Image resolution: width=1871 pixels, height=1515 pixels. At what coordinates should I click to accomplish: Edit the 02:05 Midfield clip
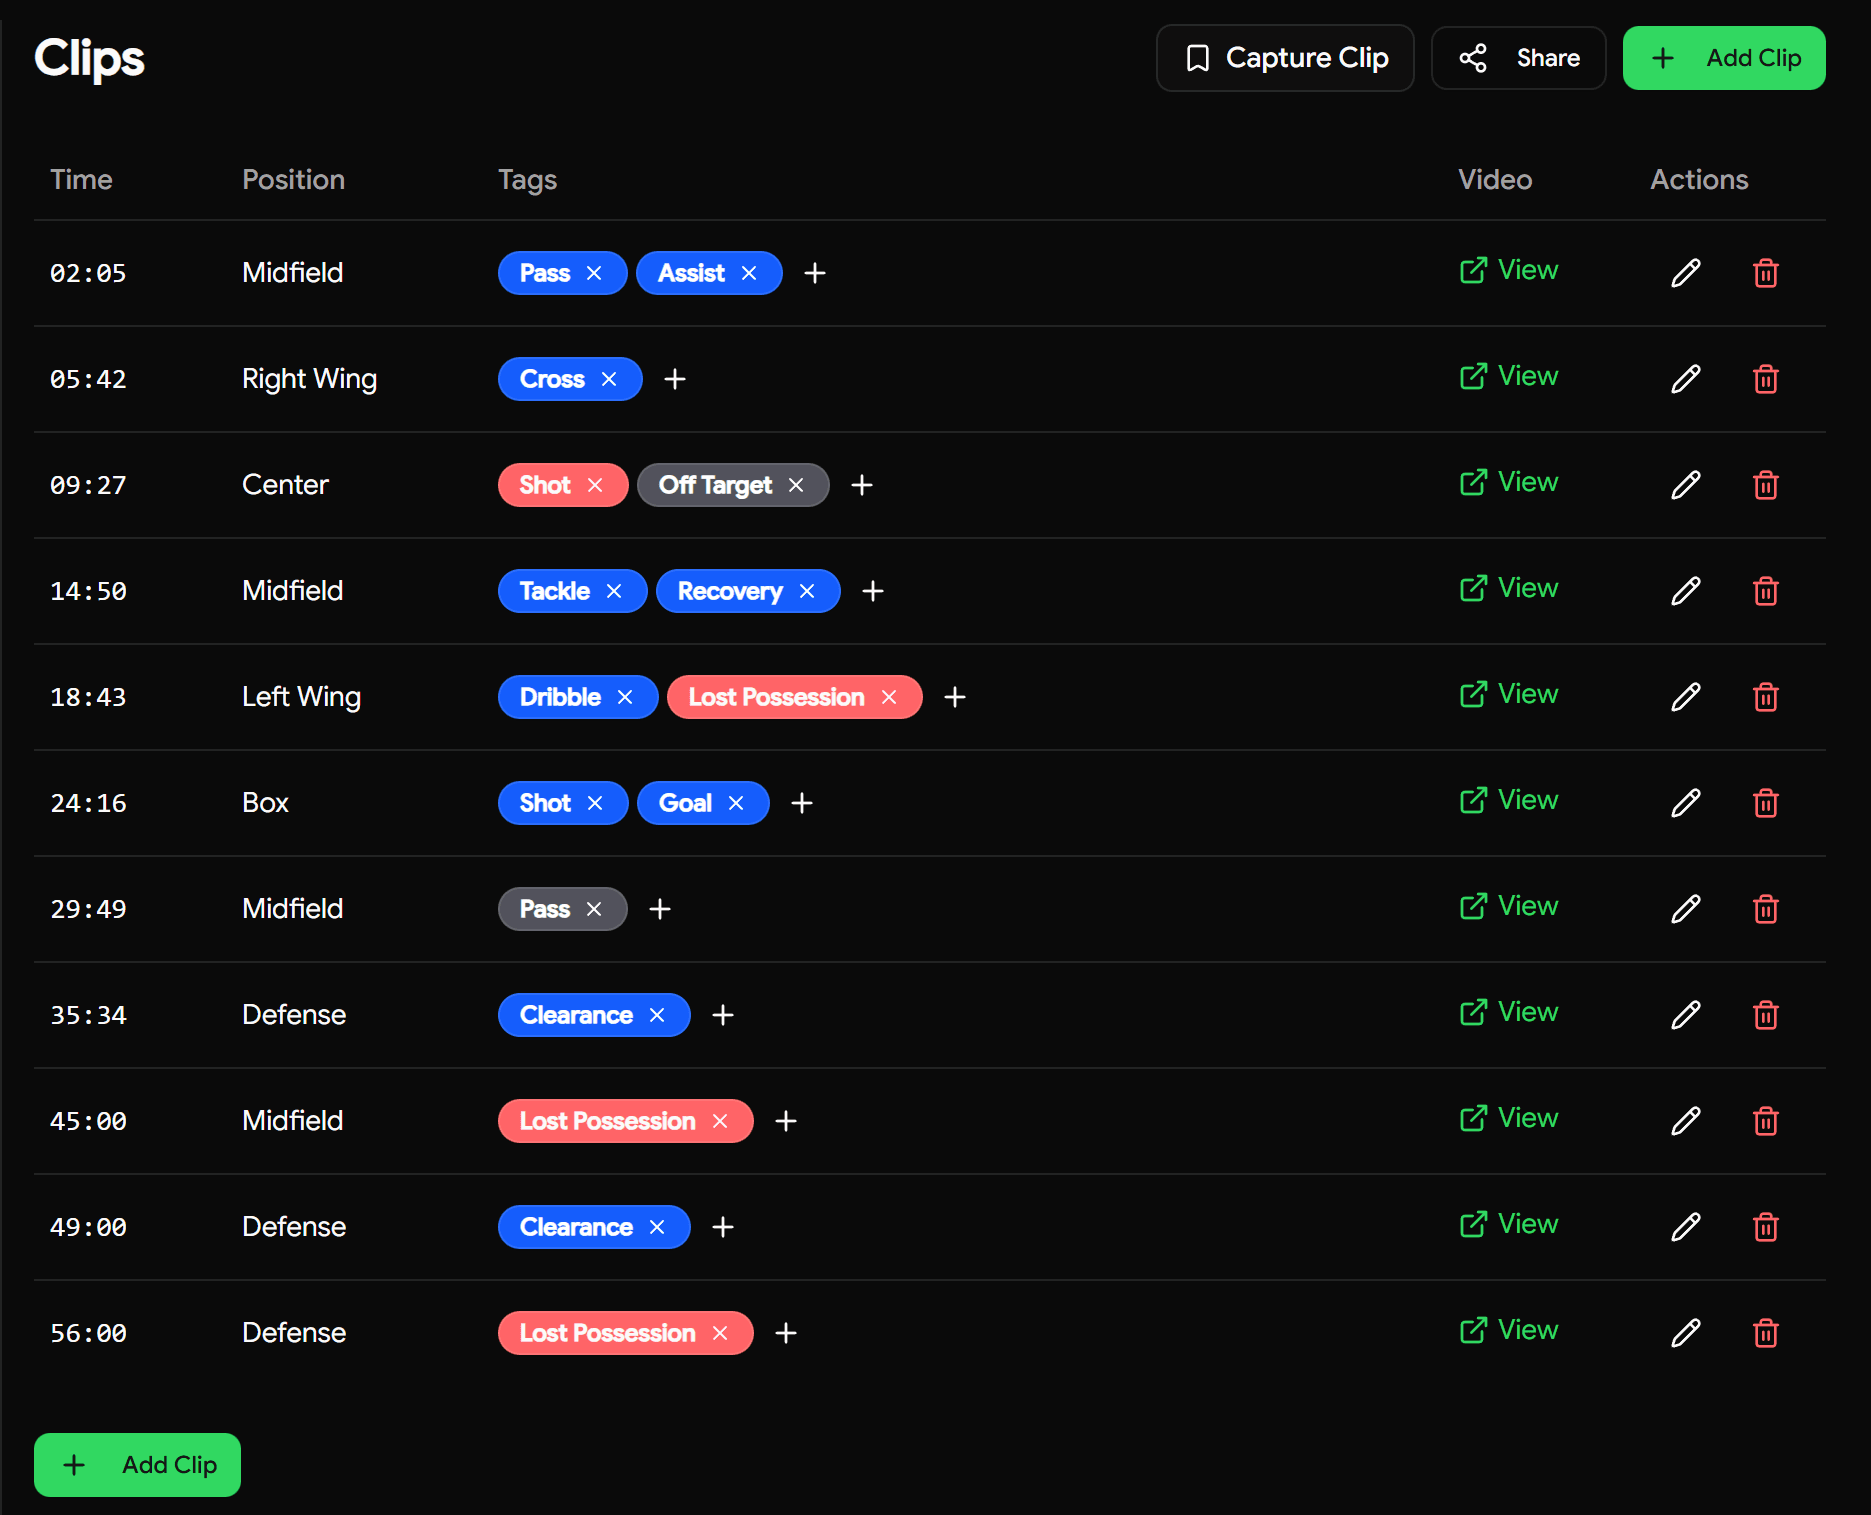pyautogui.click(x=1685, y=273)
